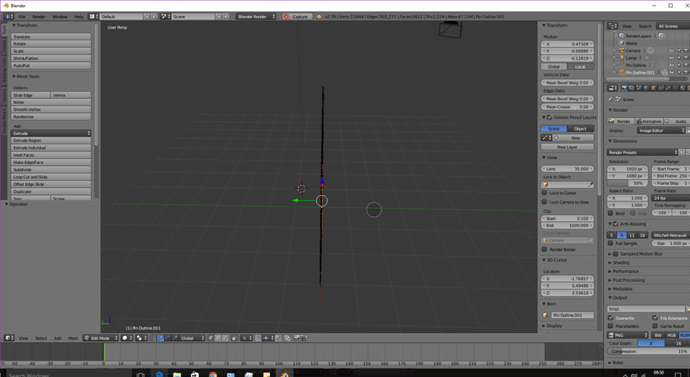The height and width of the screenshot is (377, 690).
Task: Open the Render menu
Action: pyautogui.click(x=39, y=16)
